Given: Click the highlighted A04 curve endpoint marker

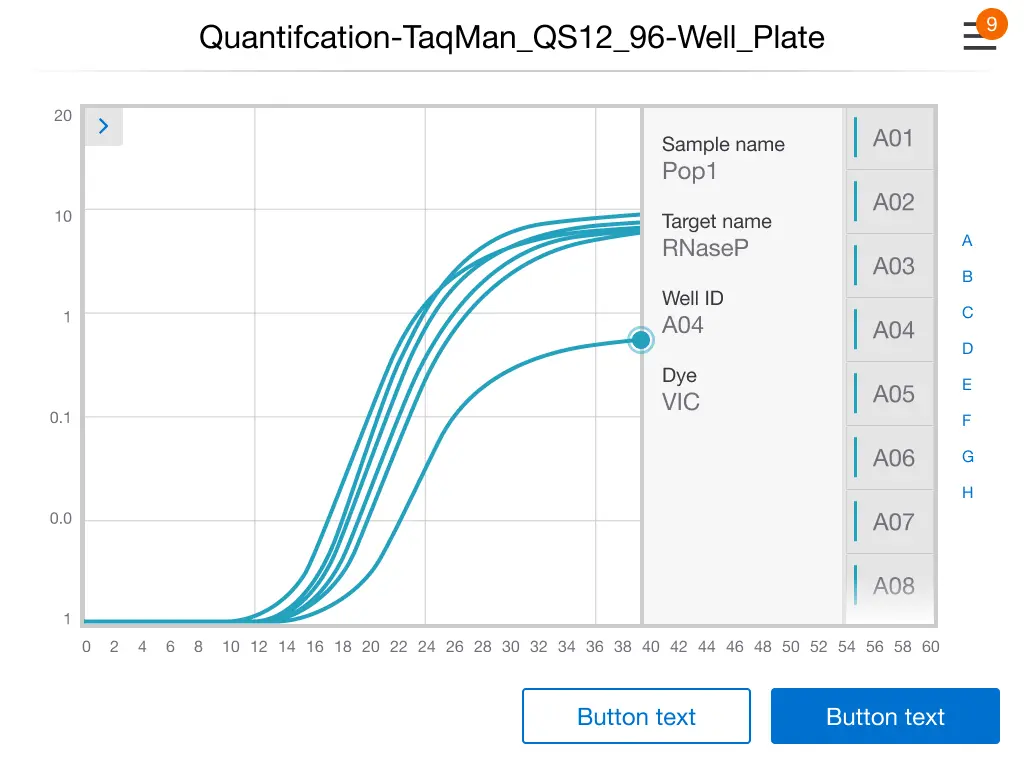Looking at the screenshot, I should (x=641, y=340).
